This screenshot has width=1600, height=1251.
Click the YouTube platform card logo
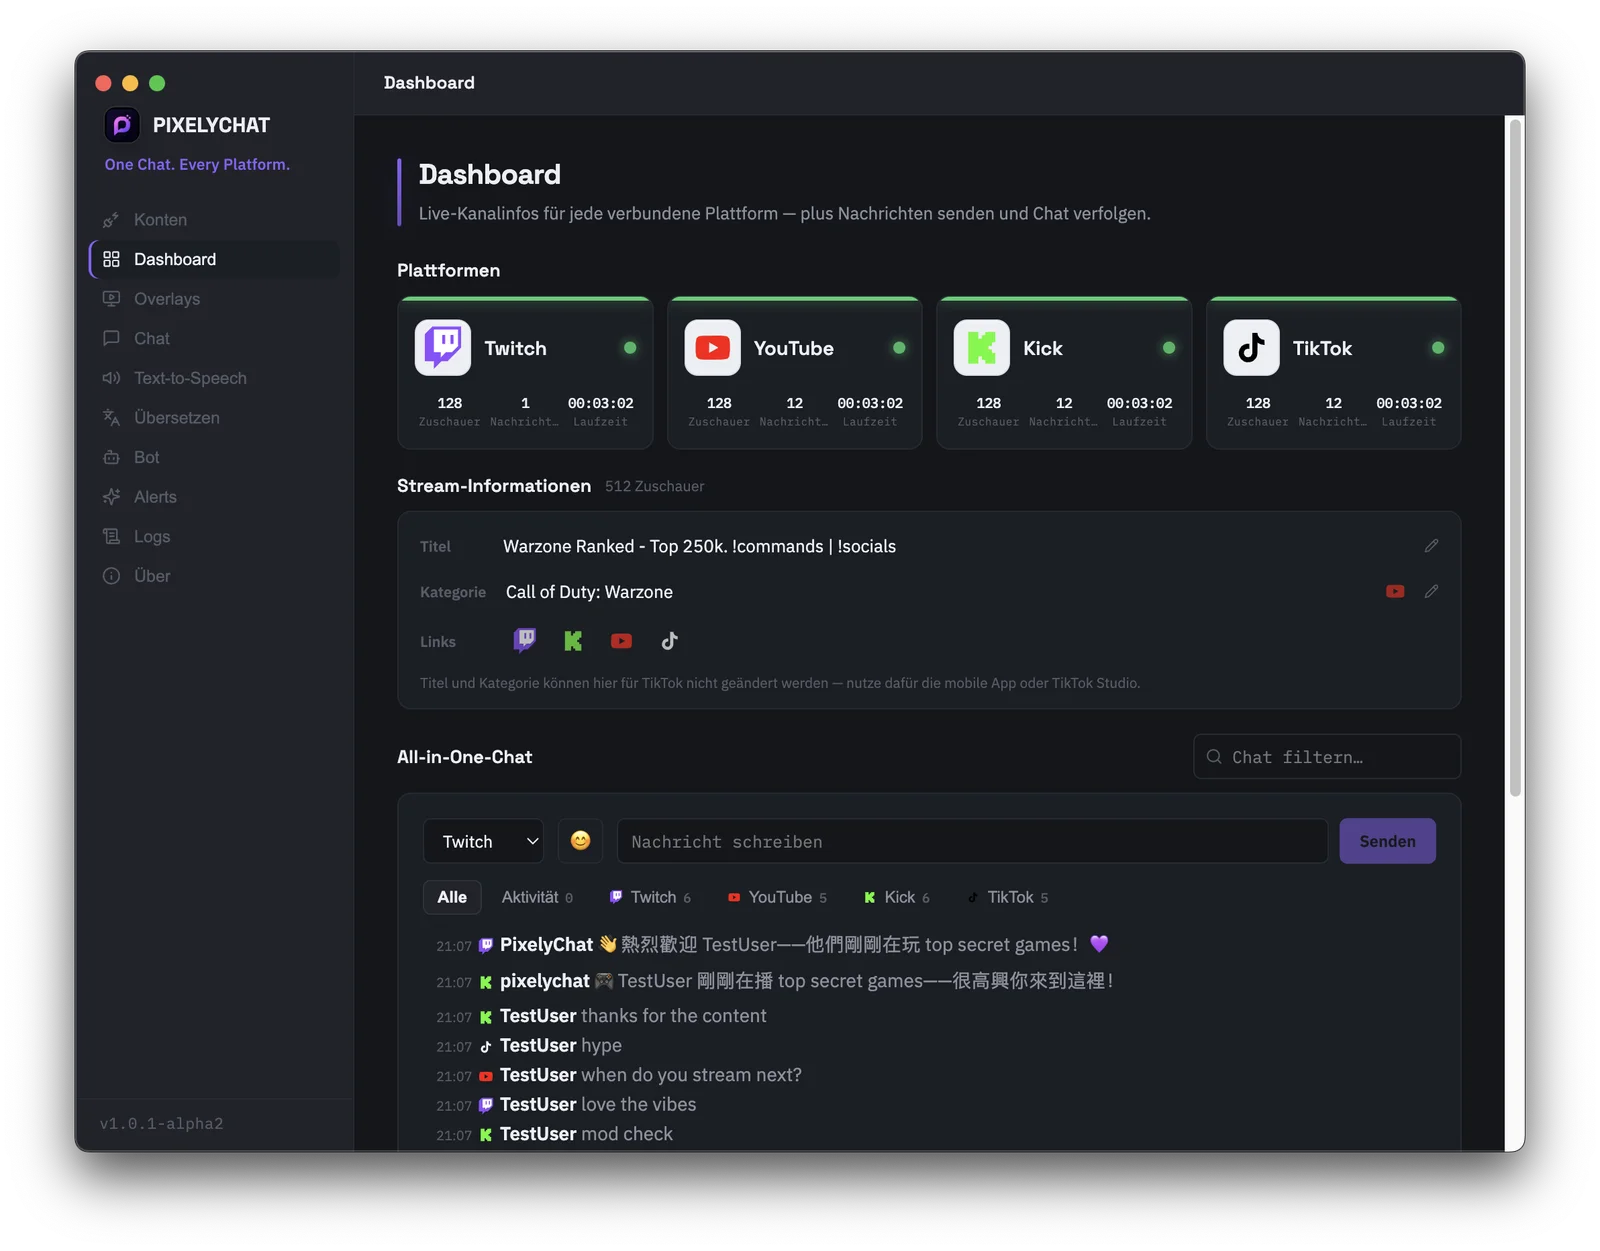pyautogui.click(x=712, y=348)
